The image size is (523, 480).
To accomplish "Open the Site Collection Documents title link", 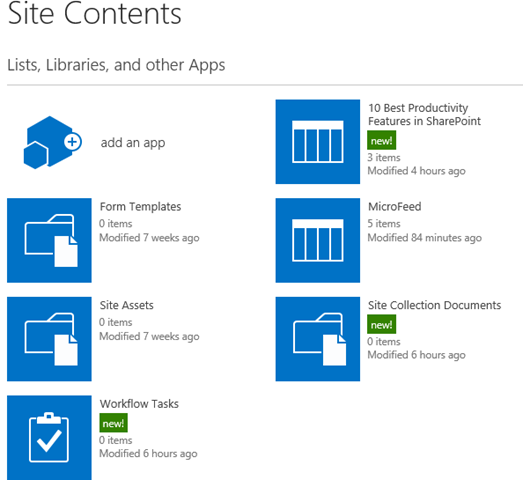I will click(434, 305).
